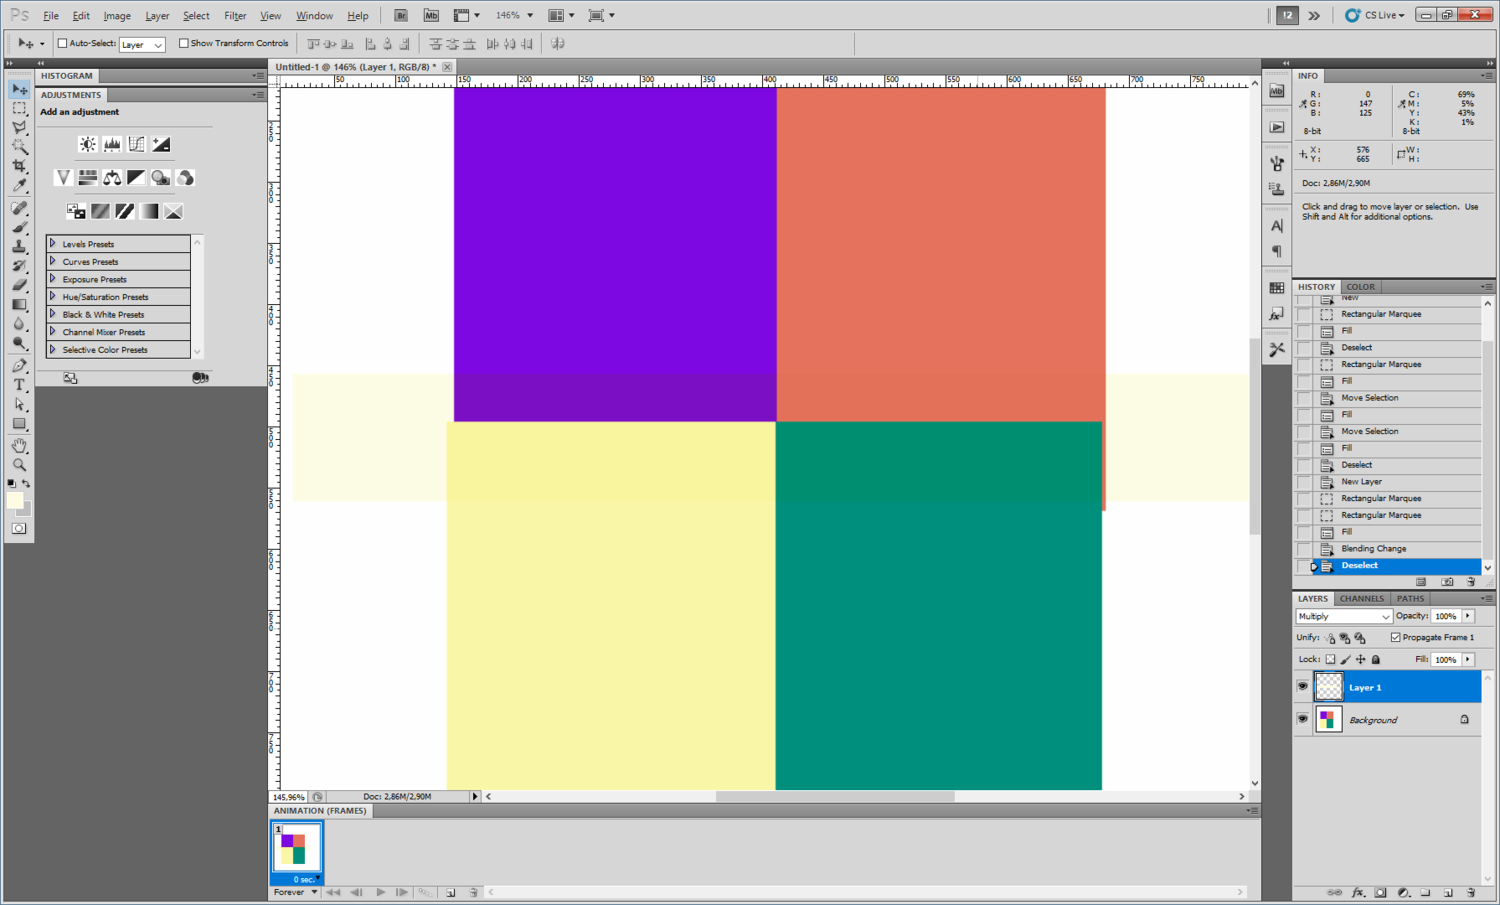Screen dimensions: 1500x905
Task: Choose the Crop tool
Action: point(19,166)
